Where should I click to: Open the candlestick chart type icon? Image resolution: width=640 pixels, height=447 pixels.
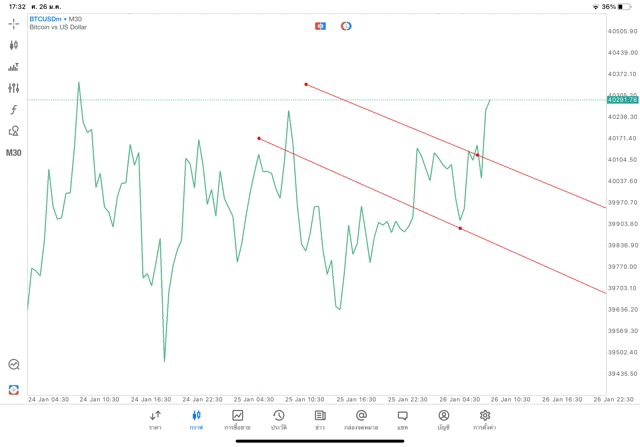[14, 45]
